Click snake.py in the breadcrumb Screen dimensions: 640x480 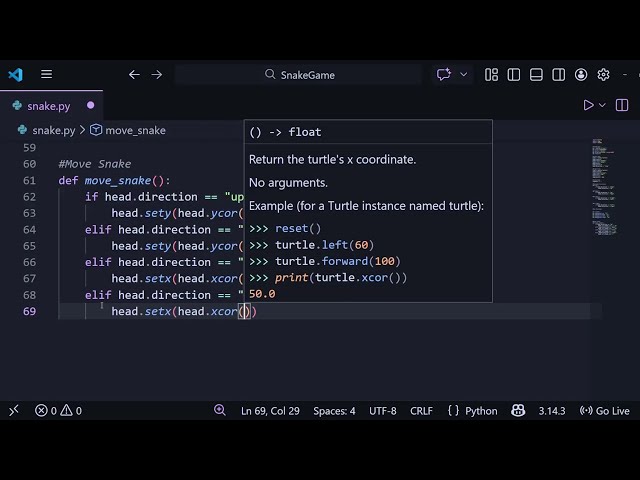coord(54,130)
